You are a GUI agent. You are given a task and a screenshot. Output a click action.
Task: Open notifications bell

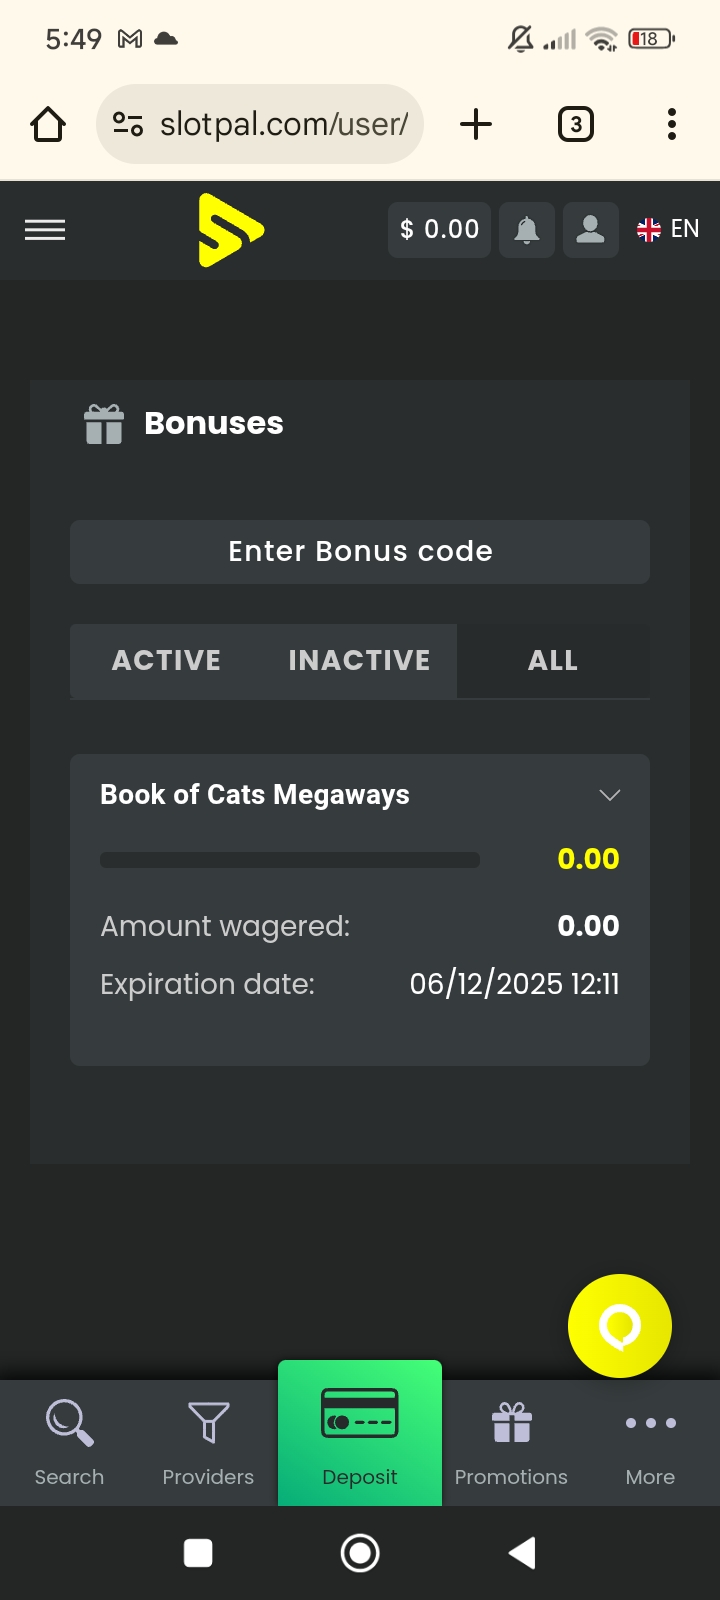pyautogui.click(x=527, y=230)
